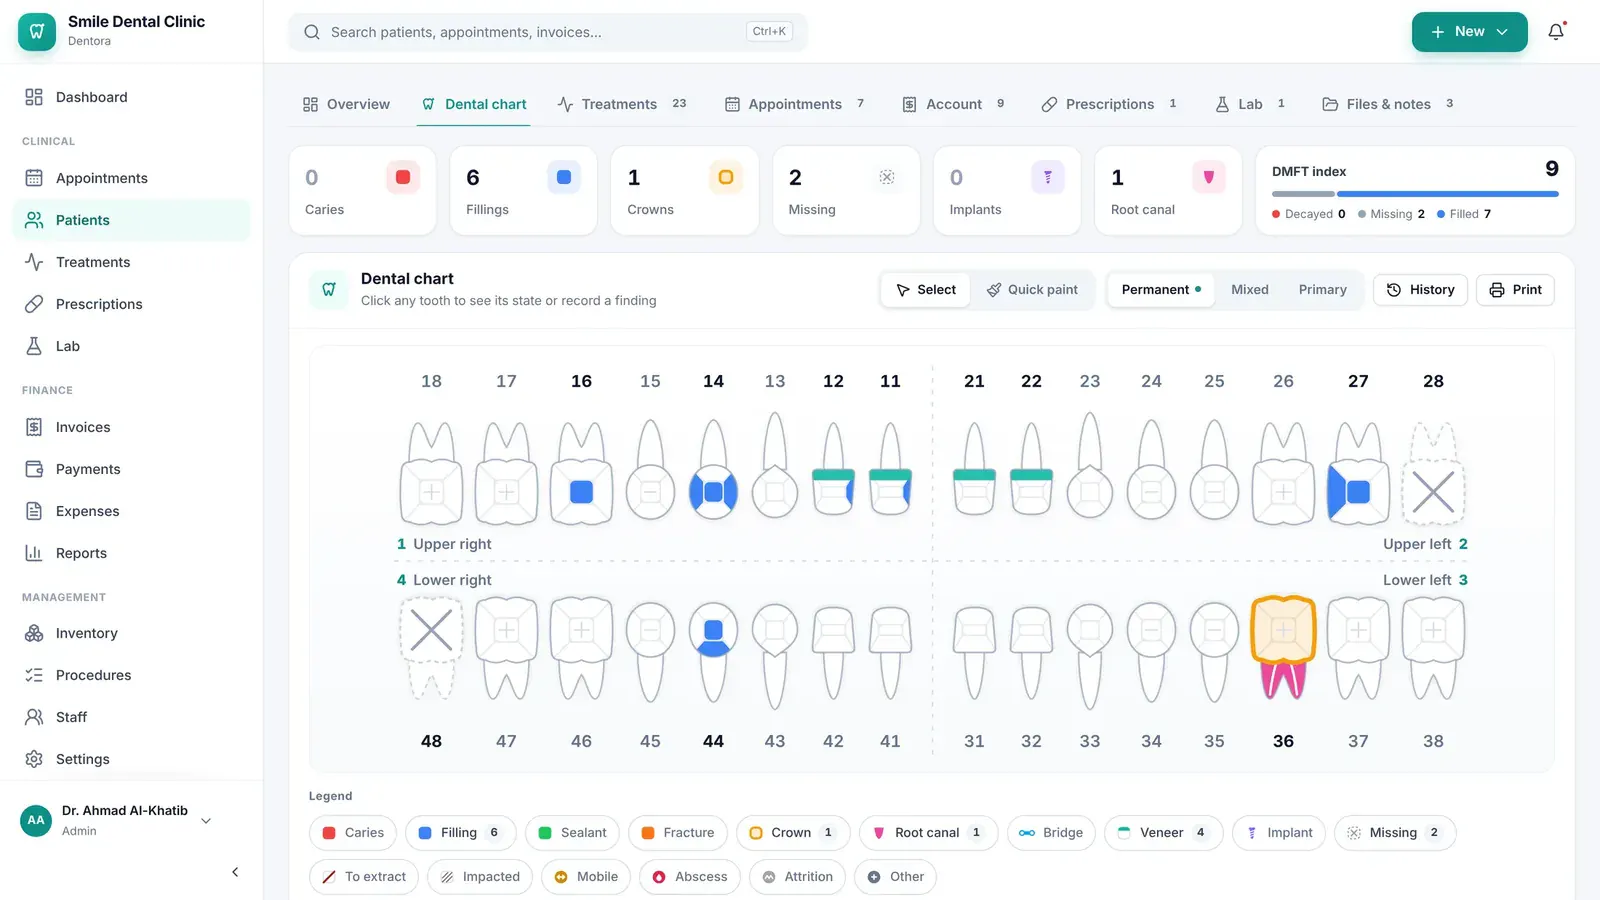Expand the New button dropdown

pos(1469,32)
